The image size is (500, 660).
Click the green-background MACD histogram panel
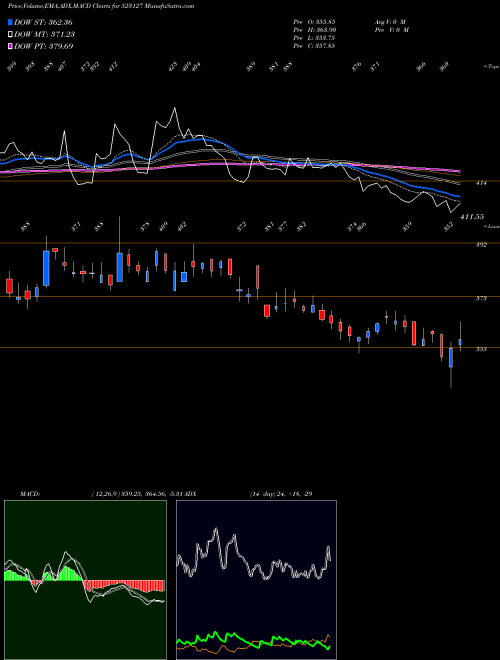[x=85, y=580]
